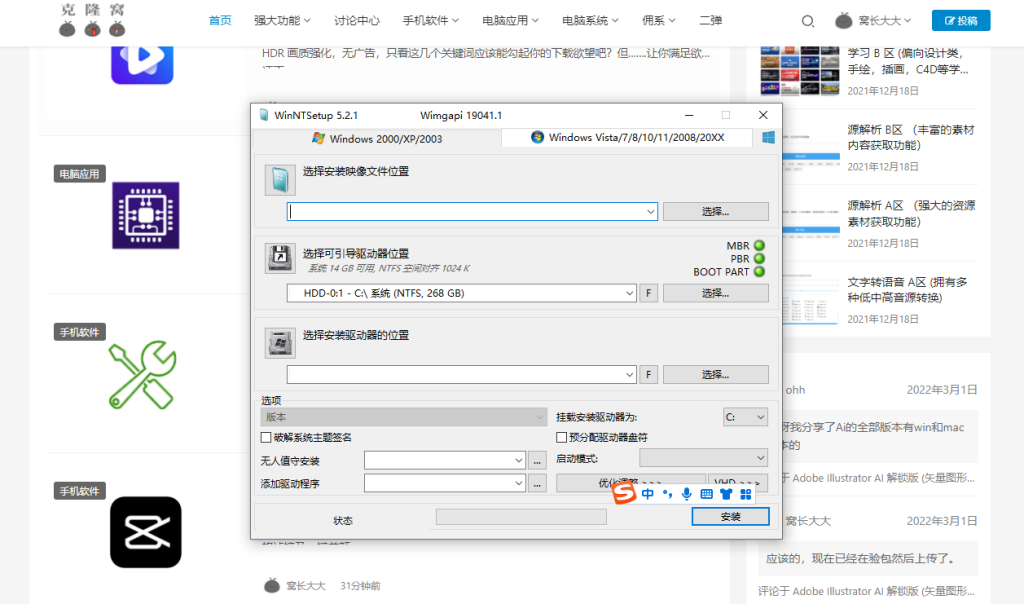The height and width of the screenshot is (604, 1024).
Task: Click 选择 button for installation drive
Action: pos(716,375)
